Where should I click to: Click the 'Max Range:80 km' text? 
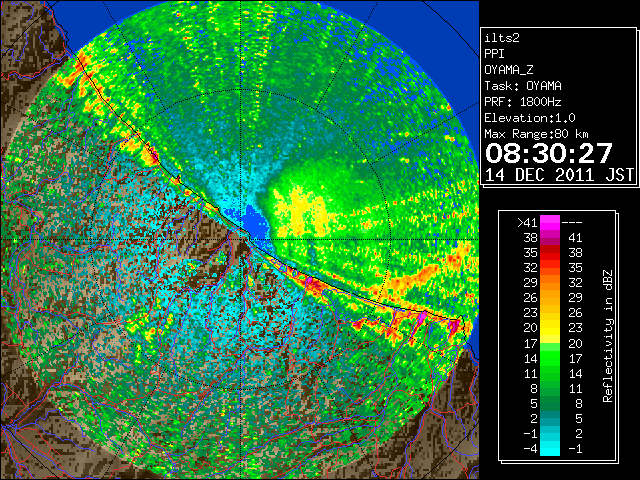[x=537, y=134]
